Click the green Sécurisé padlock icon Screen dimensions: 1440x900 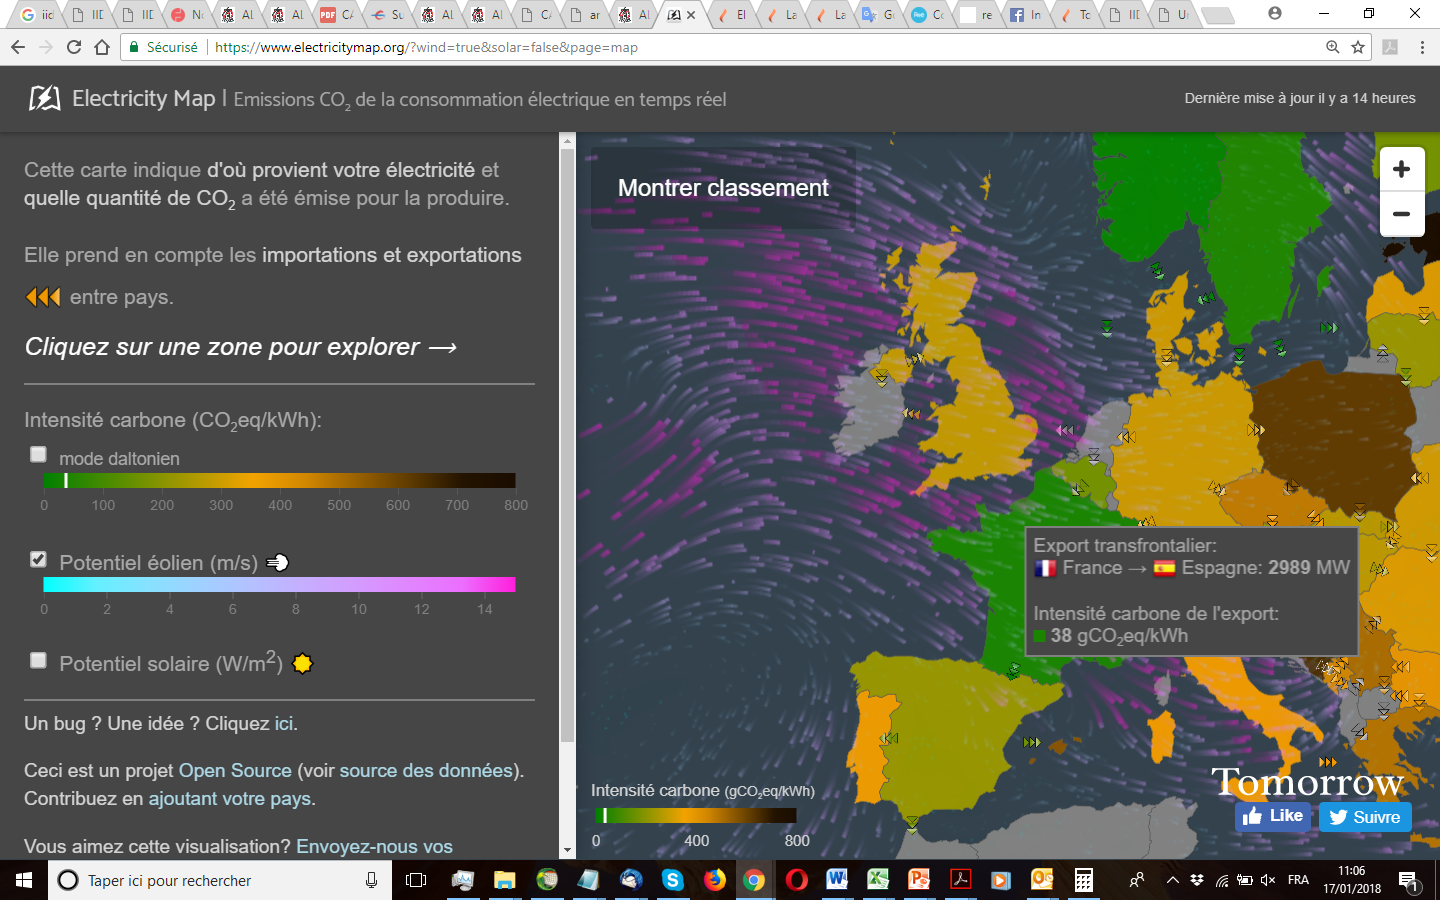point(134,47)
